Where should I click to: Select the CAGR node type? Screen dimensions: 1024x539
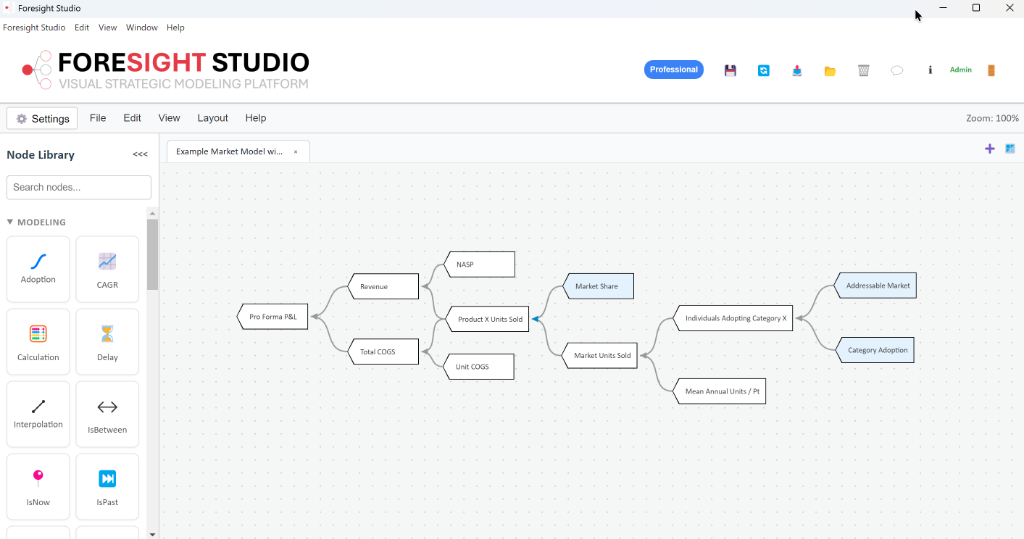(x=107, y=269)
